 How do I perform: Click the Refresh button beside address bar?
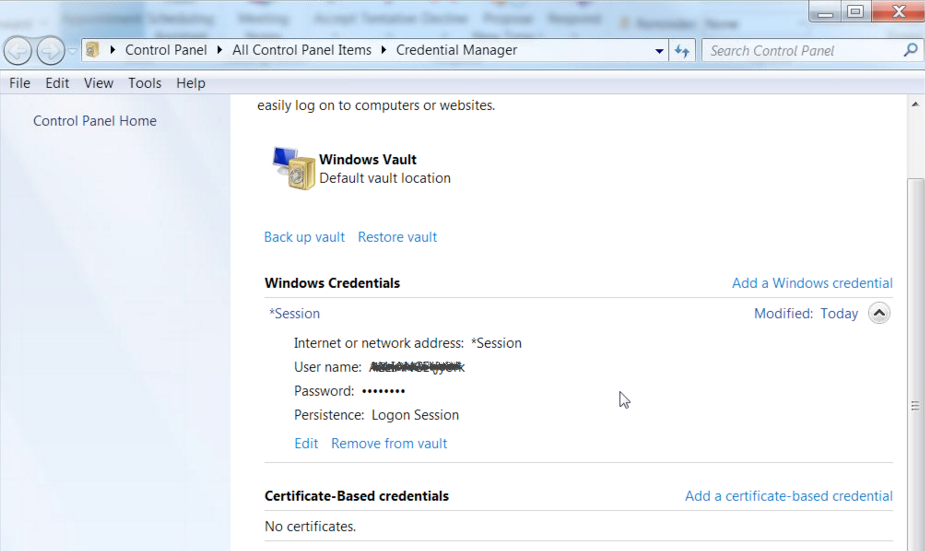pos(682,51)
